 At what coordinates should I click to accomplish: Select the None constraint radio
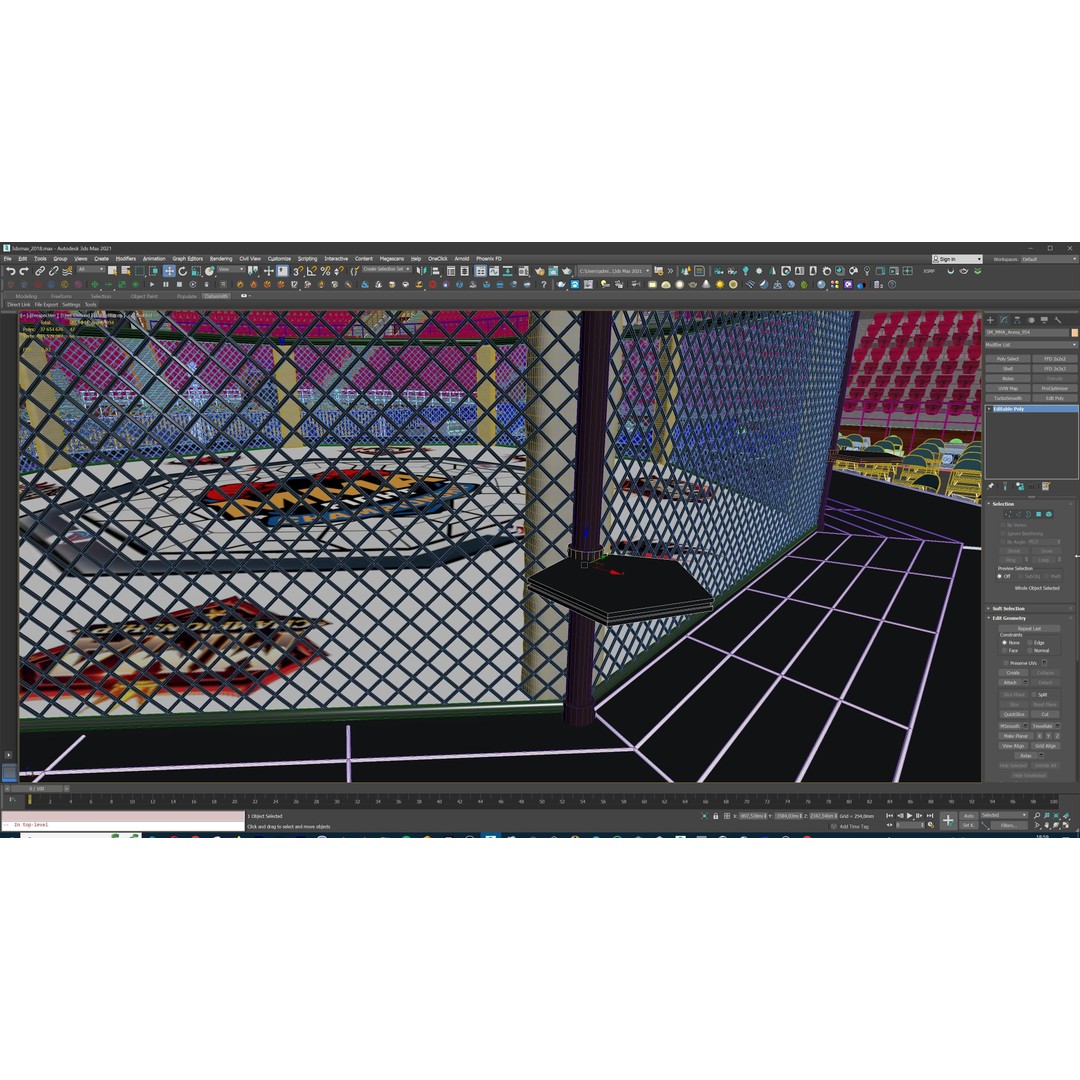pos(1005,643)
